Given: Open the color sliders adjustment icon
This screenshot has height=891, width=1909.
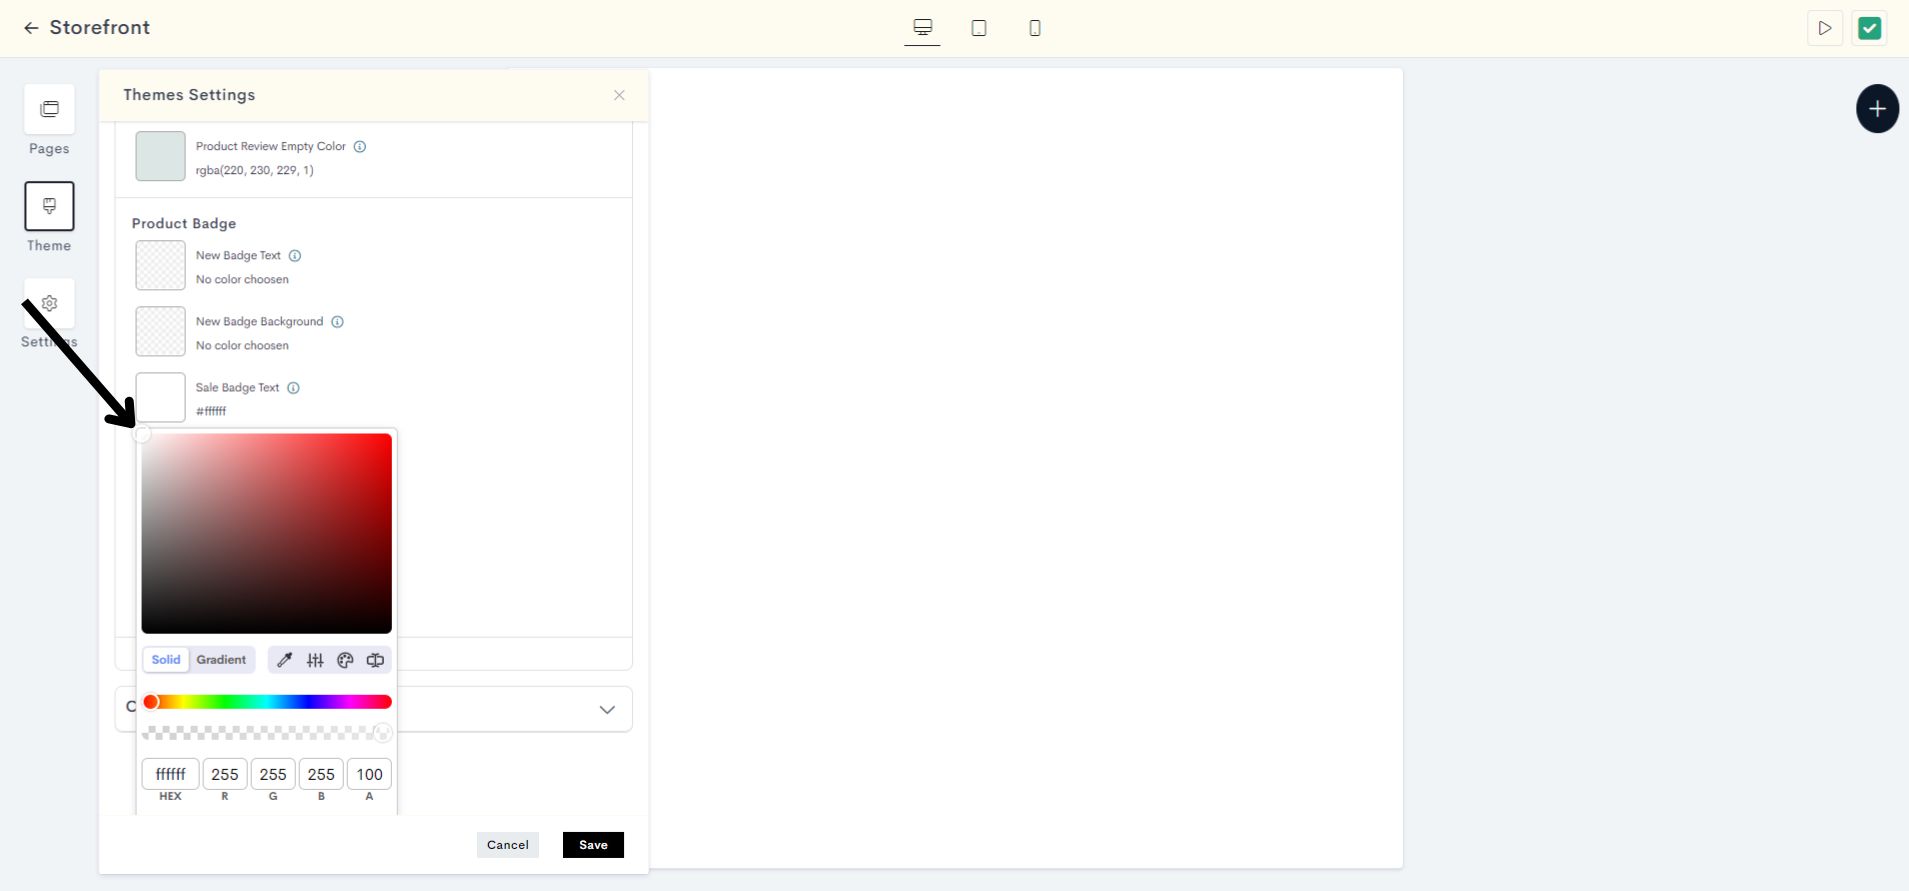Looking at the screenshot, I should 315,660.
